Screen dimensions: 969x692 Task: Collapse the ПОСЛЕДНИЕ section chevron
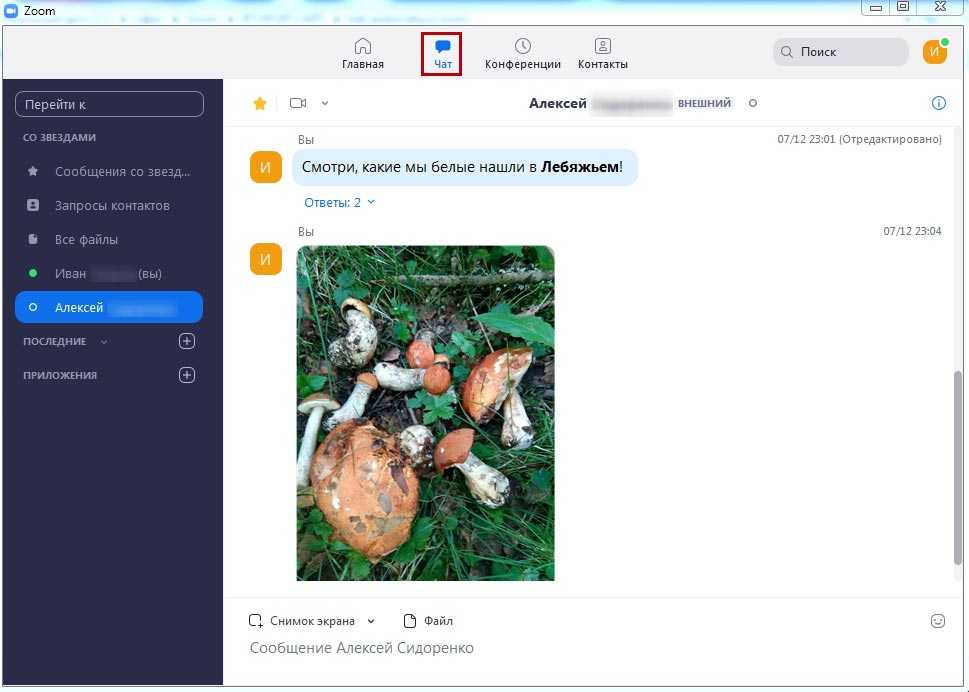[104, 342]
